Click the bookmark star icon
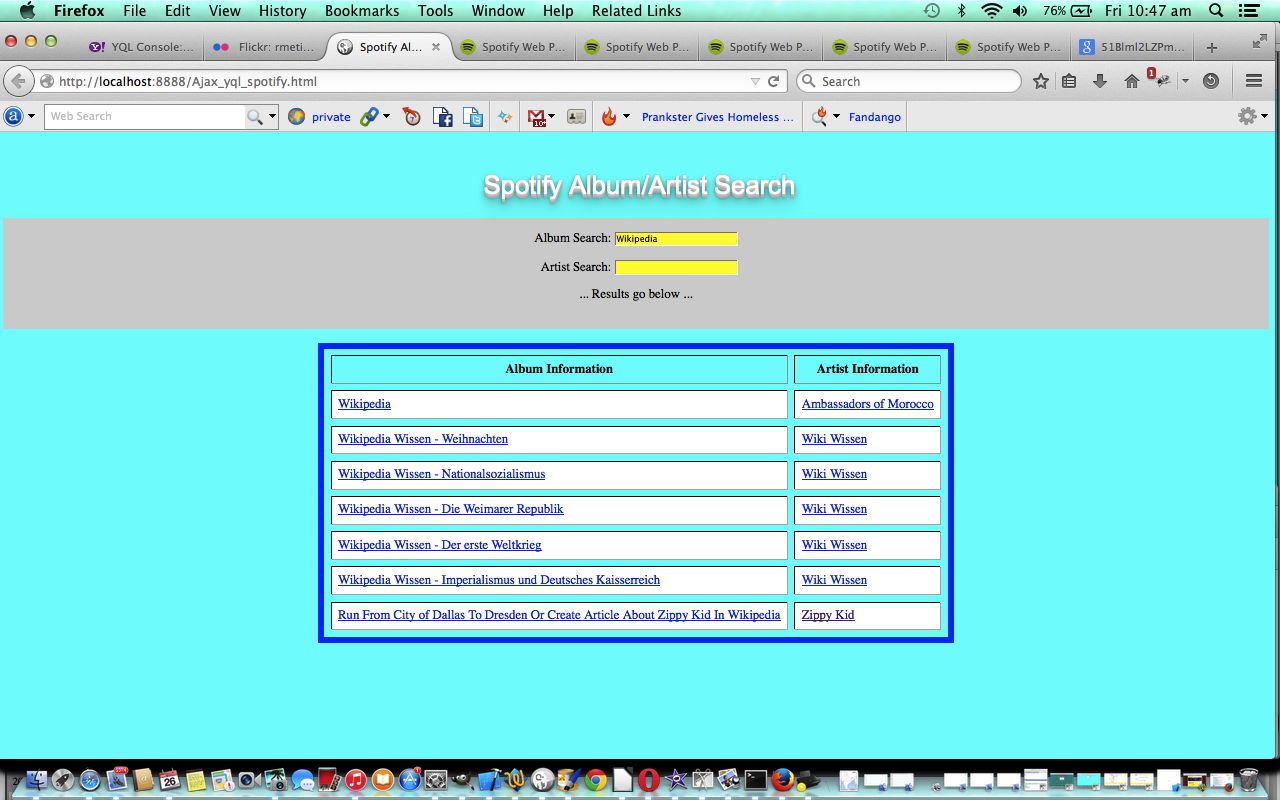The width and height of the screenshot is (1280, 800). pyautogui.click(x=1041, y=81)
